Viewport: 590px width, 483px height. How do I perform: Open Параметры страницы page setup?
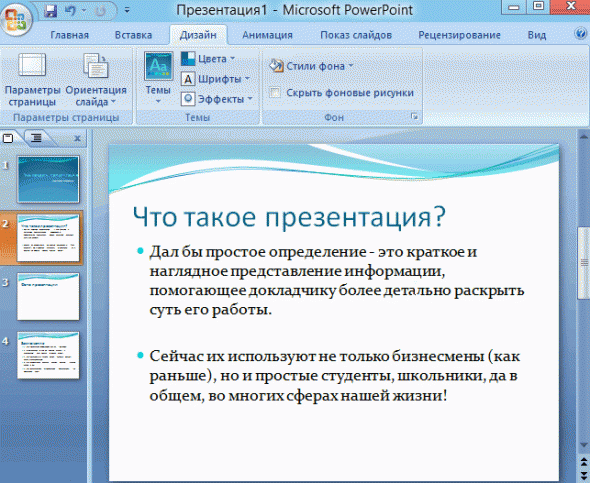click(32, 80)
